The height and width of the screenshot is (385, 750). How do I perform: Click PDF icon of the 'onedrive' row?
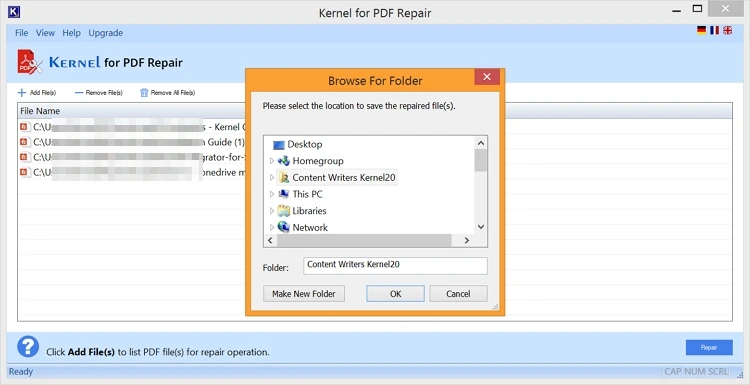[24, 172]
